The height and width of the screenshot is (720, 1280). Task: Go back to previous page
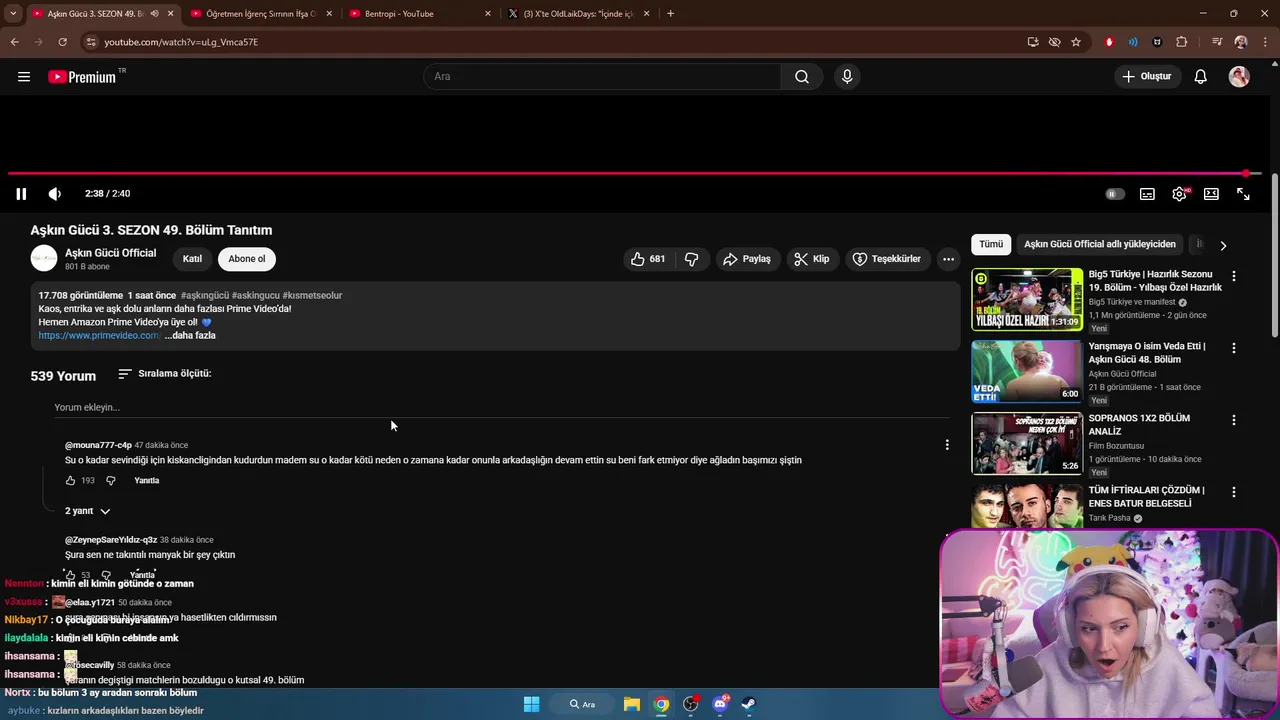[x=14, y=42]
